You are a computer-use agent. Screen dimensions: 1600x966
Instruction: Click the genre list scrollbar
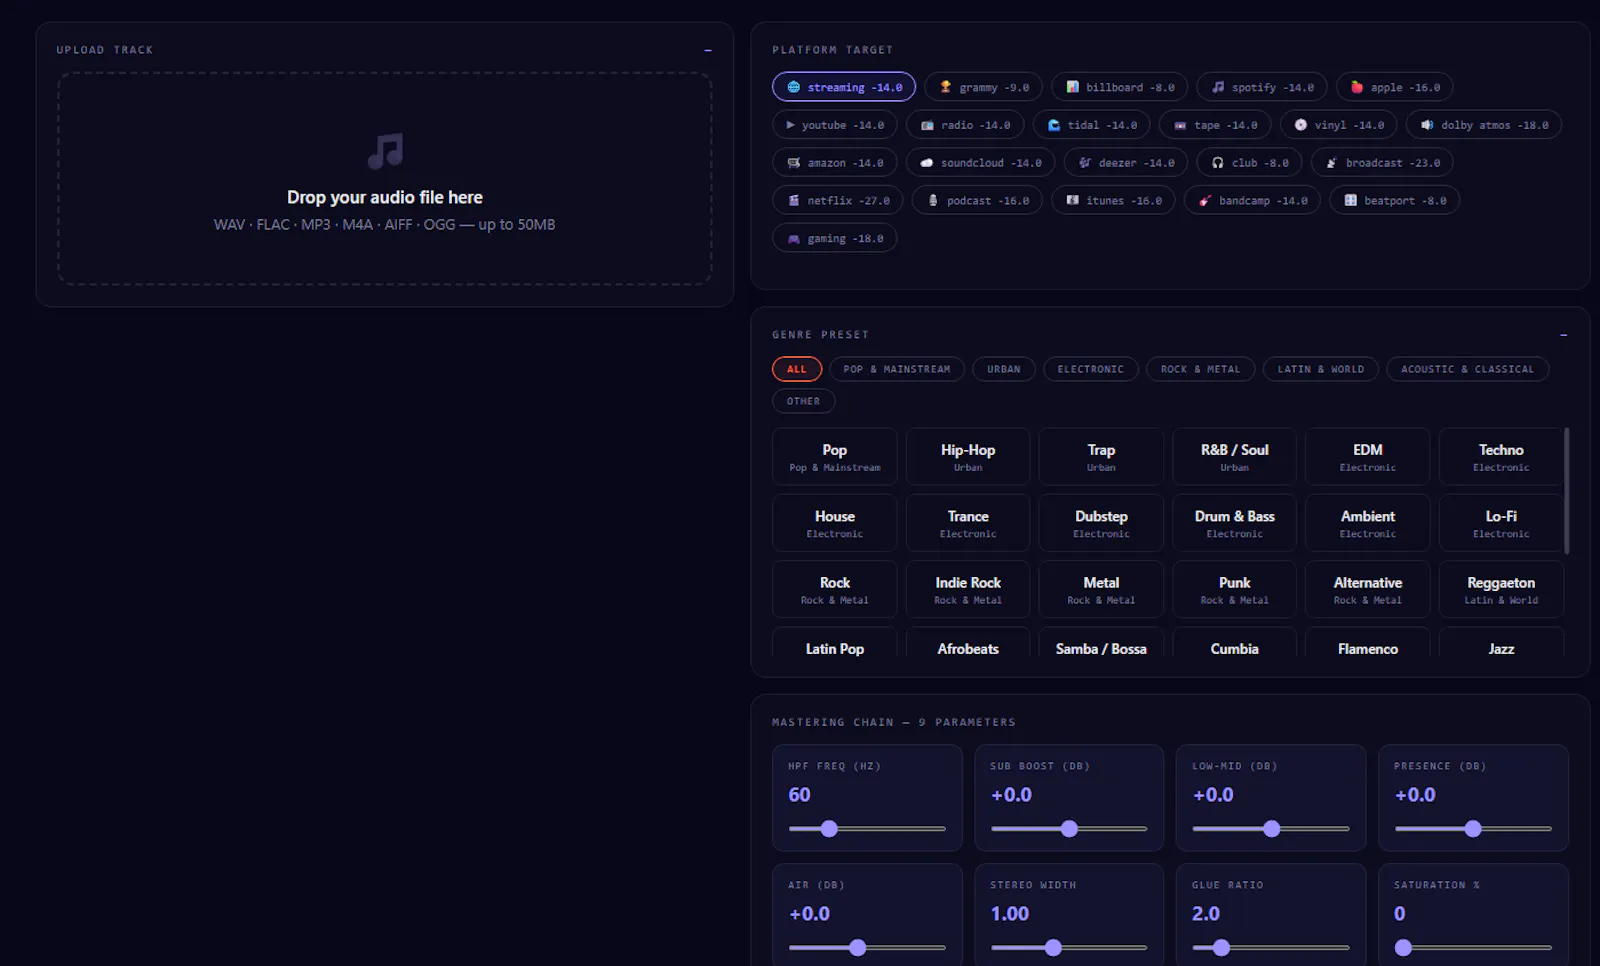point(1567,490)
